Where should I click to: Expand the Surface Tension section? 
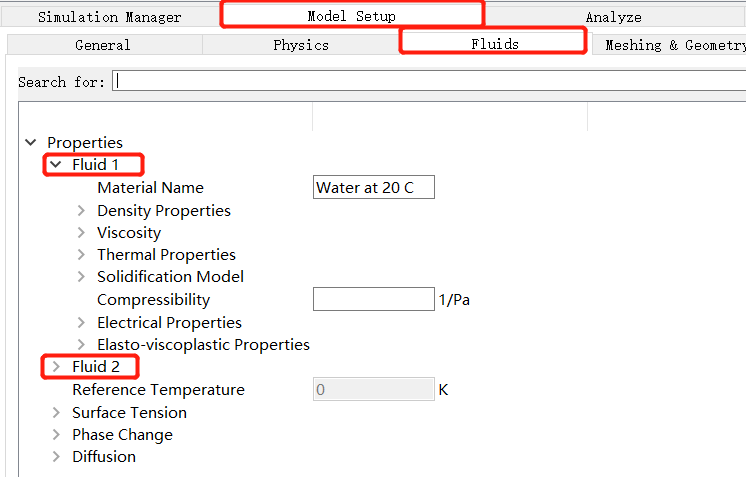point(56,413)
